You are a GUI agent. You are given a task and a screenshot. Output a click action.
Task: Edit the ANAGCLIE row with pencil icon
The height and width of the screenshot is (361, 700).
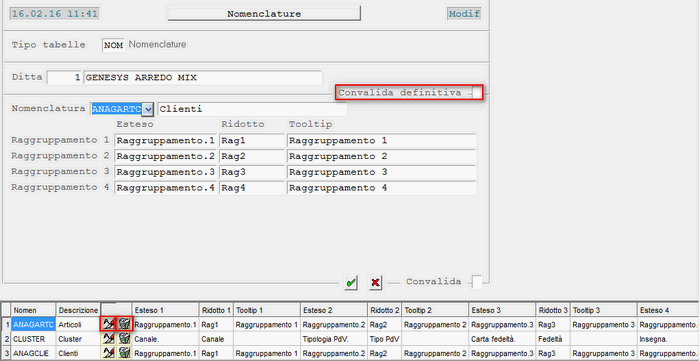(x=108, y=353)
